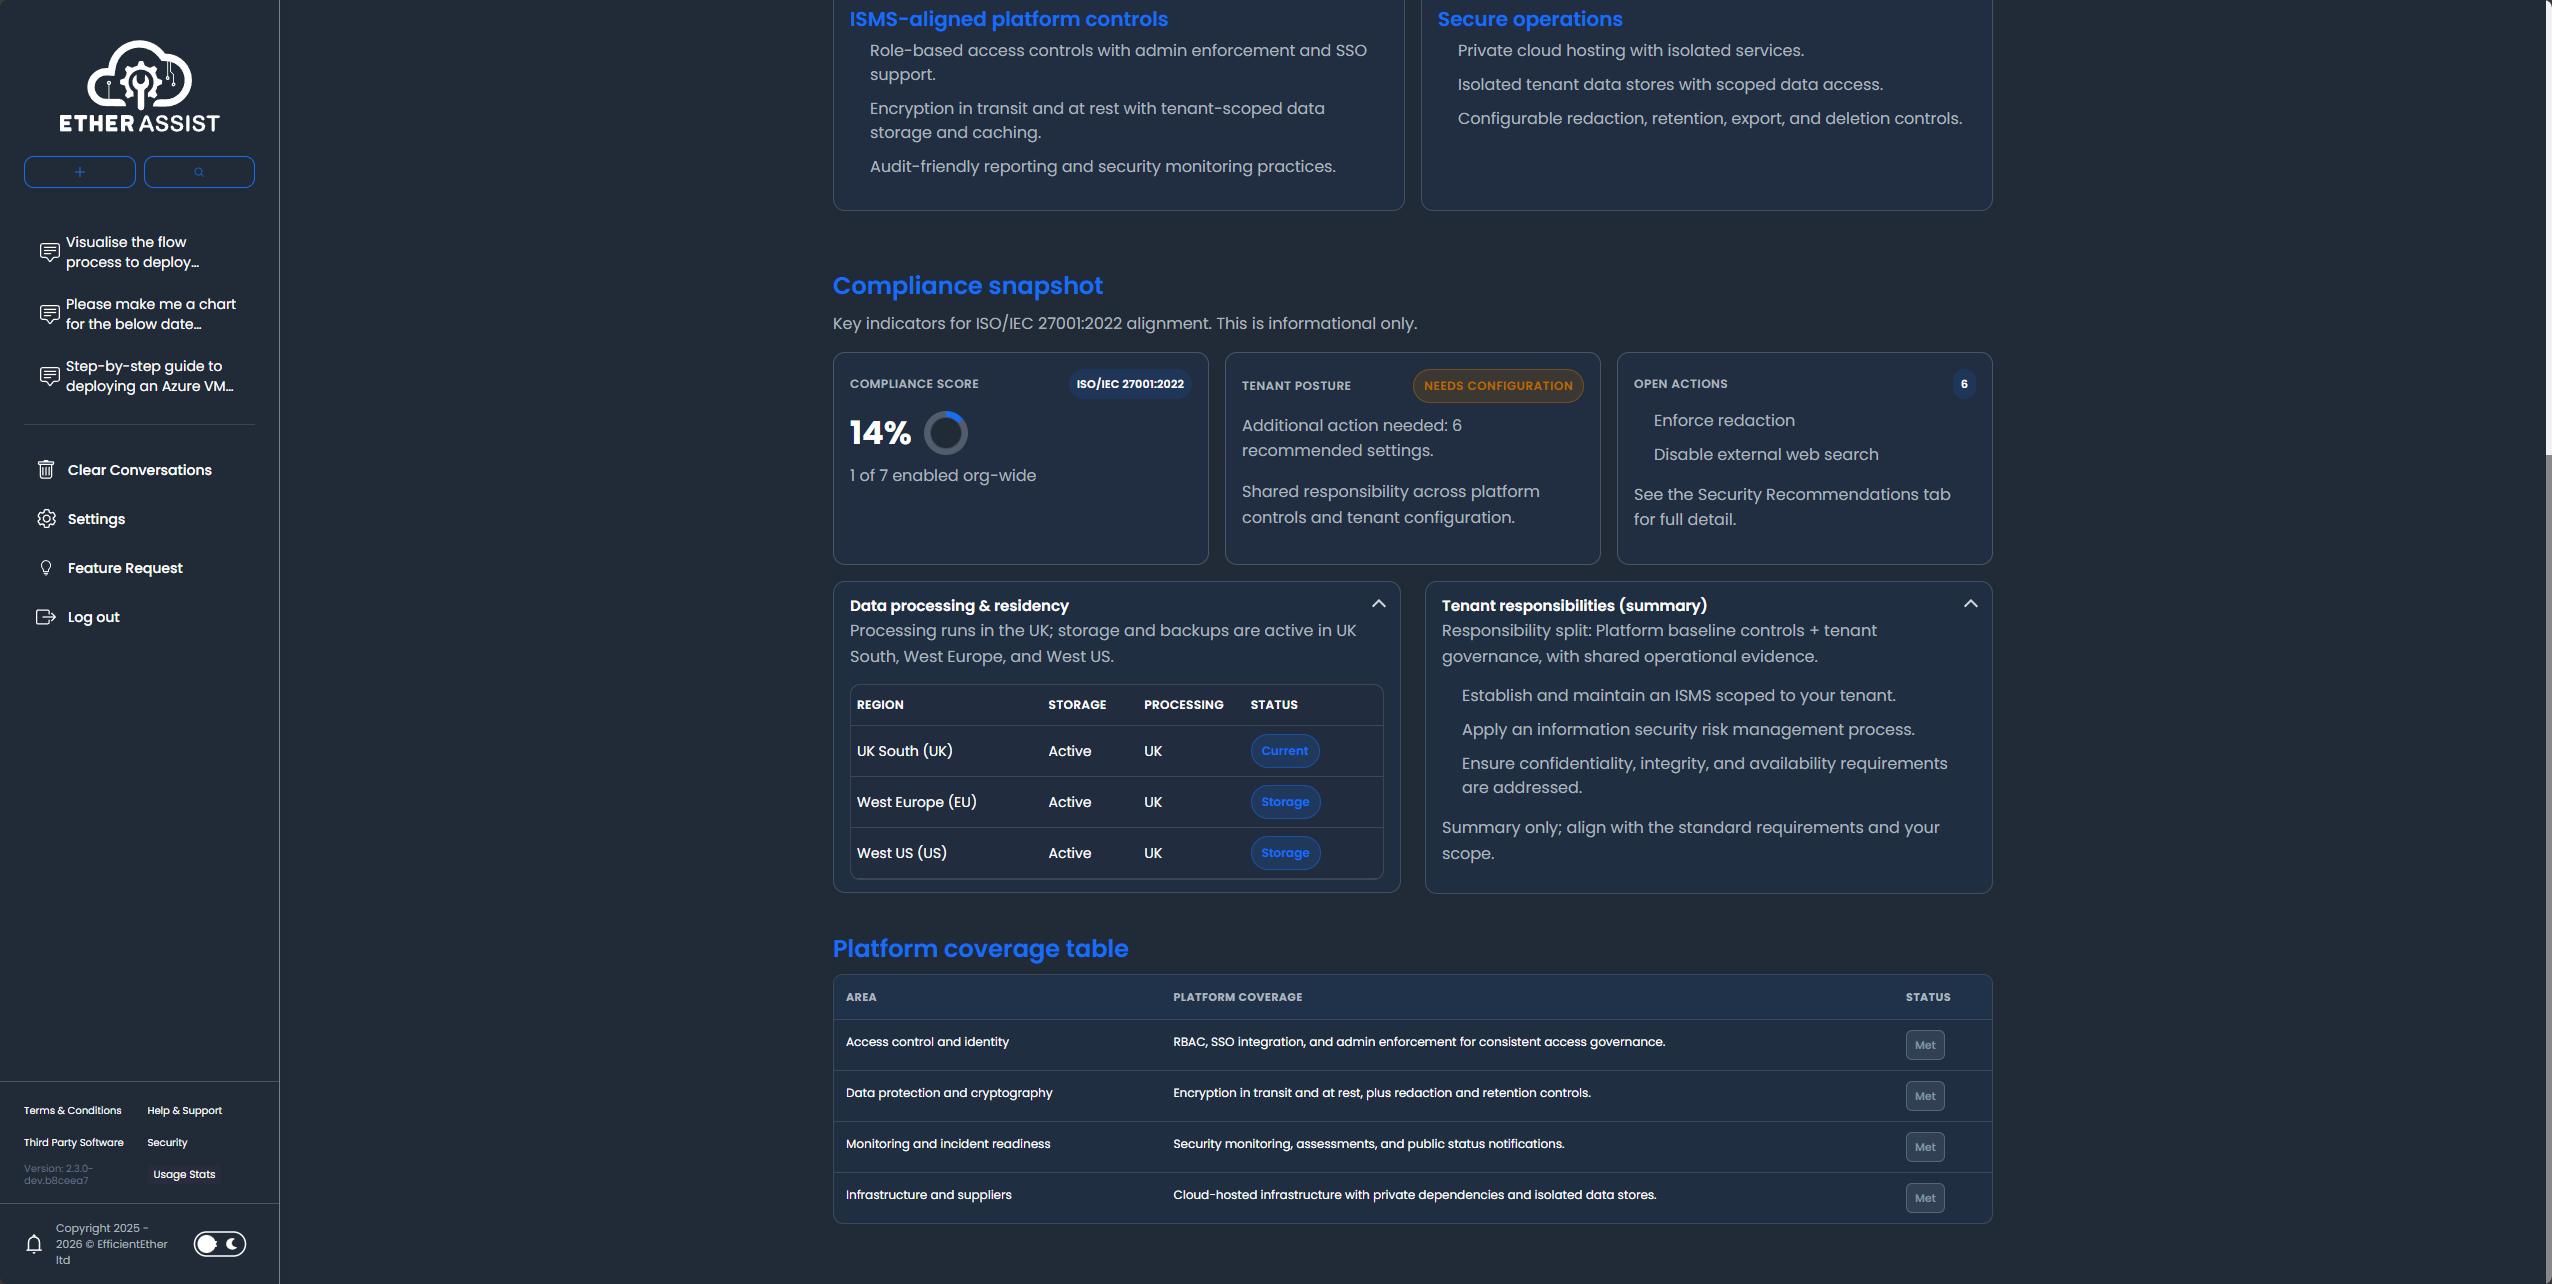
Task: Click chat icon beside 'Visualise the flow' conversation
Action: coord(49,252)
